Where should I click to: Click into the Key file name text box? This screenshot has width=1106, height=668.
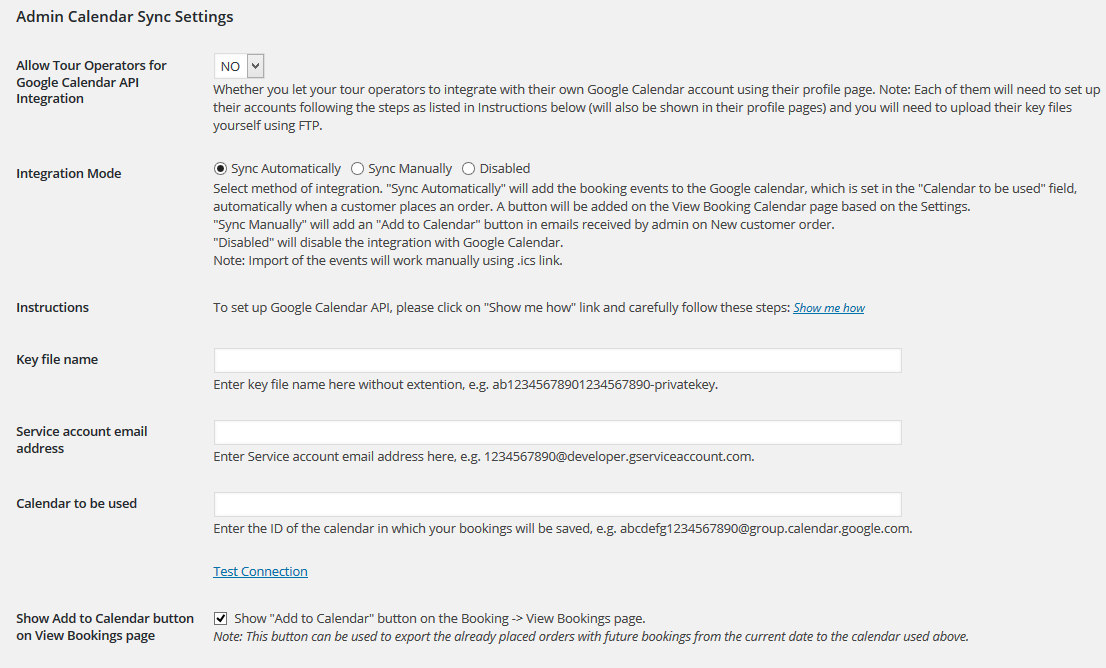557,360
